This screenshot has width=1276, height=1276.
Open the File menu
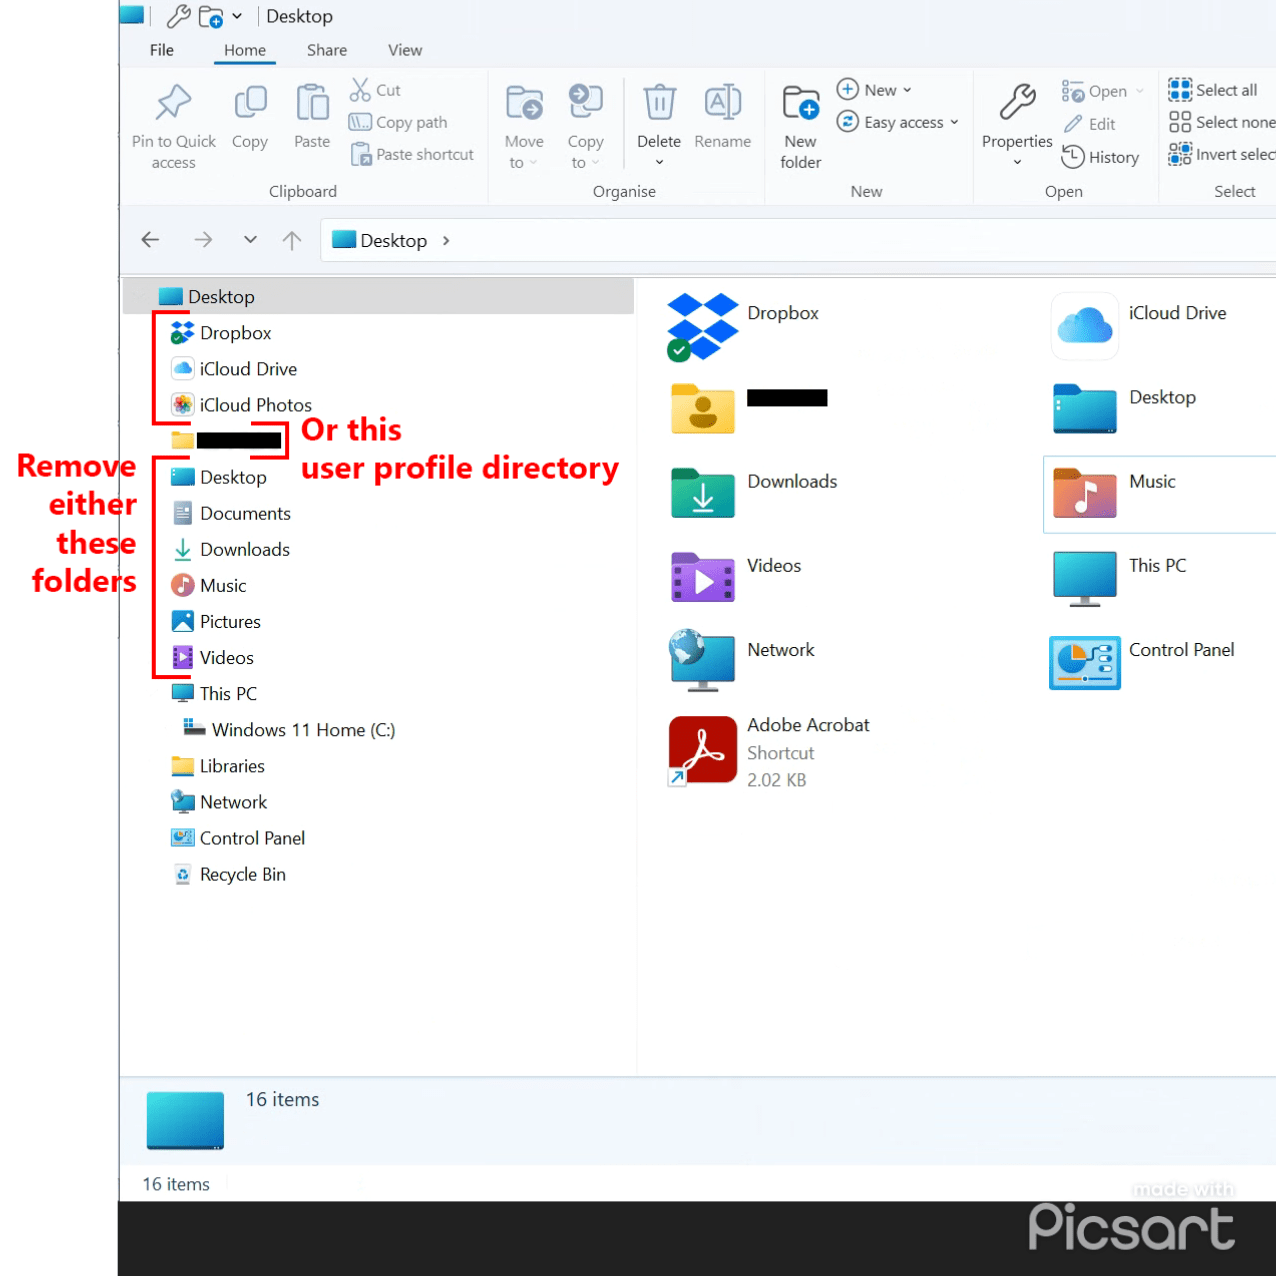click(162, 50)
